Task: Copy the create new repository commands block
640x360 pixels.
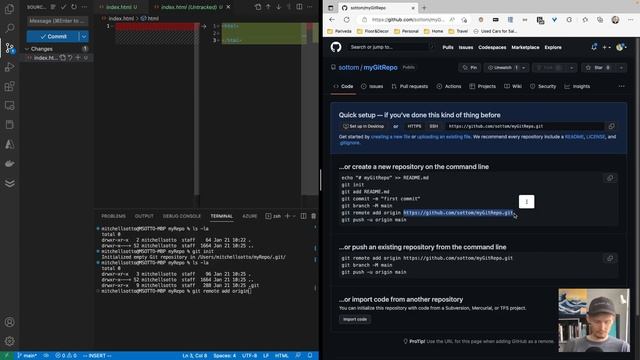Action: pos(610,178)
